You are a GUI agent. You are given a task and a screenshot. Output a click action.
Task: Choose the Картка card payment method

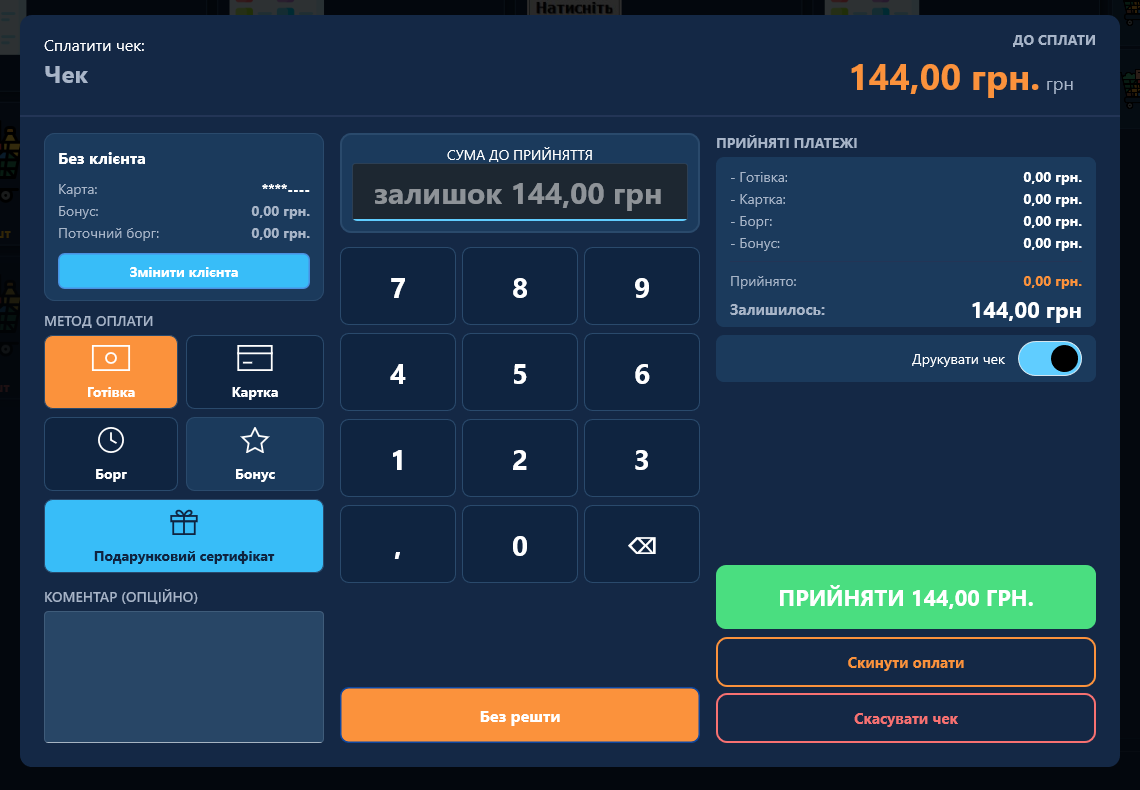click(x=254, y=372)
